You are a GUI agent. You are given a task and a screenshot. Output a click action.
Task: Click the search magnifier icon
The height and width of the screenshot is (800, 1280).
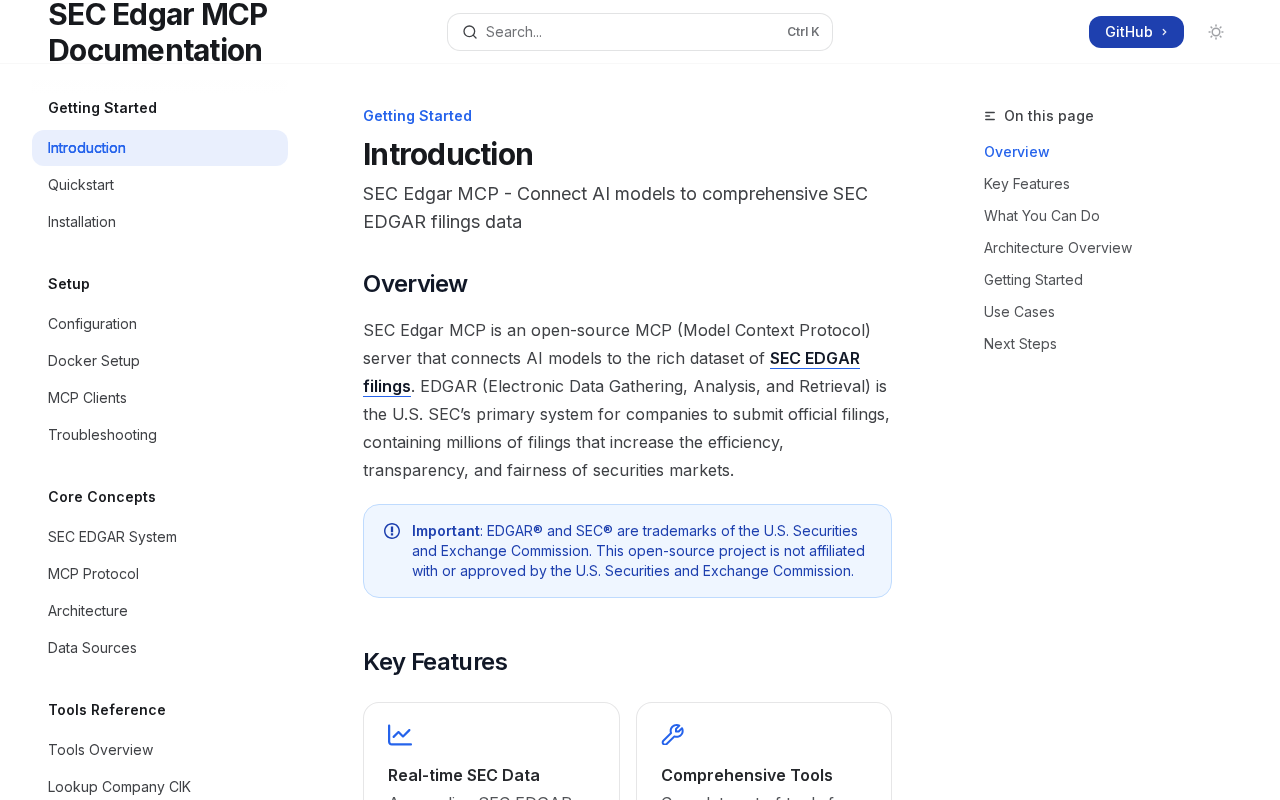tap(470, 32)
